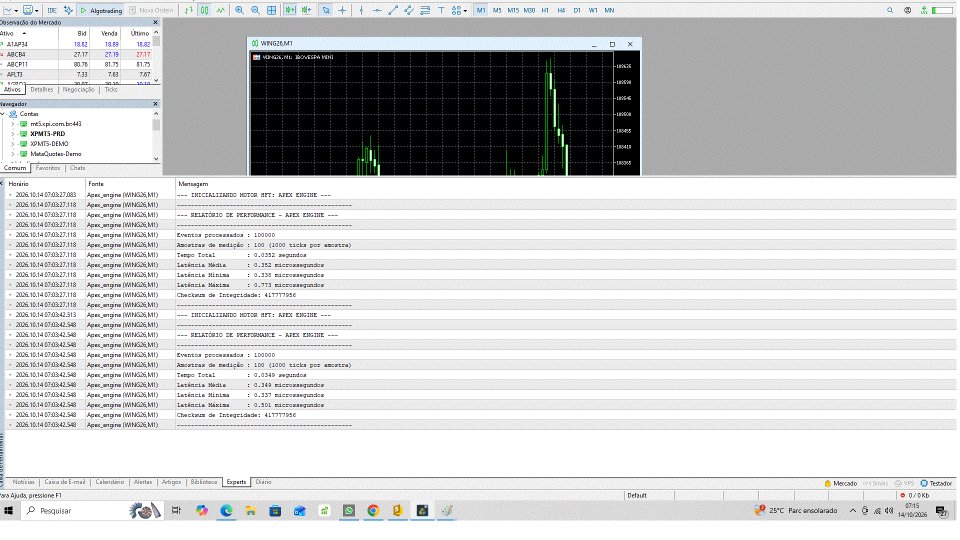960x540 pixels.
Task: Select the text label tool
Action: tap(441, 10)
